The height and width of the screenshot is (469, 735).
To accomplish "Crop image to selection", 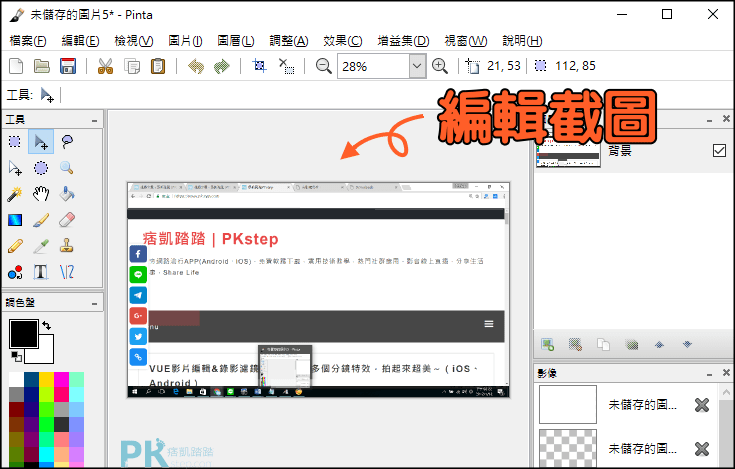I will 259,66.
